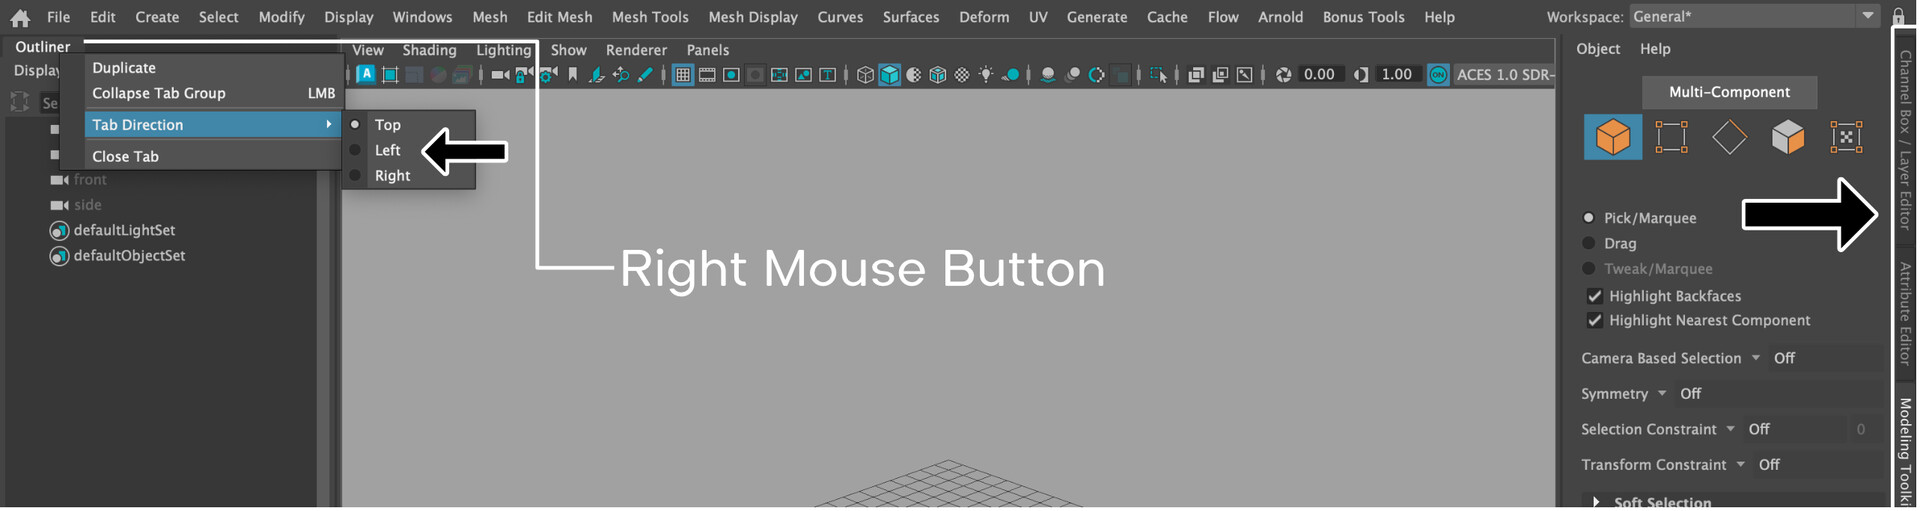Screen dimensions: 1920x511
Task: Toggle viewport Shadows icon
Action: point(1011,75)
